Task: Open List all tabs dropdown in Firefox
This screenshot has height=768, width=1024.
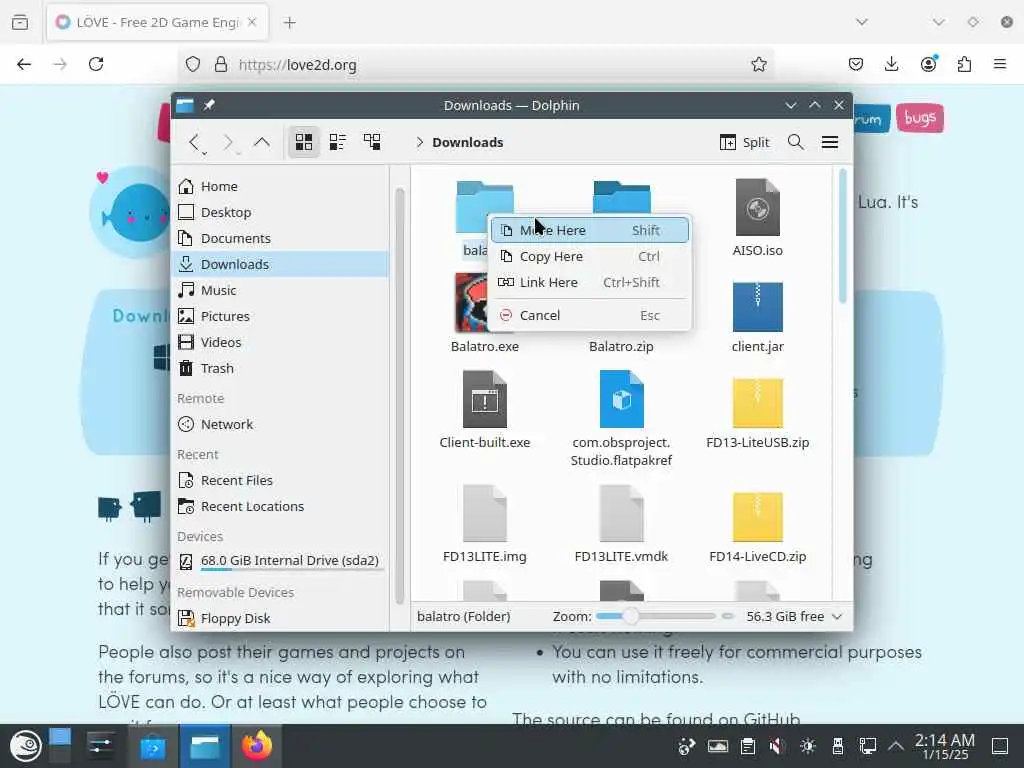Action: click(x=862, y=22)
